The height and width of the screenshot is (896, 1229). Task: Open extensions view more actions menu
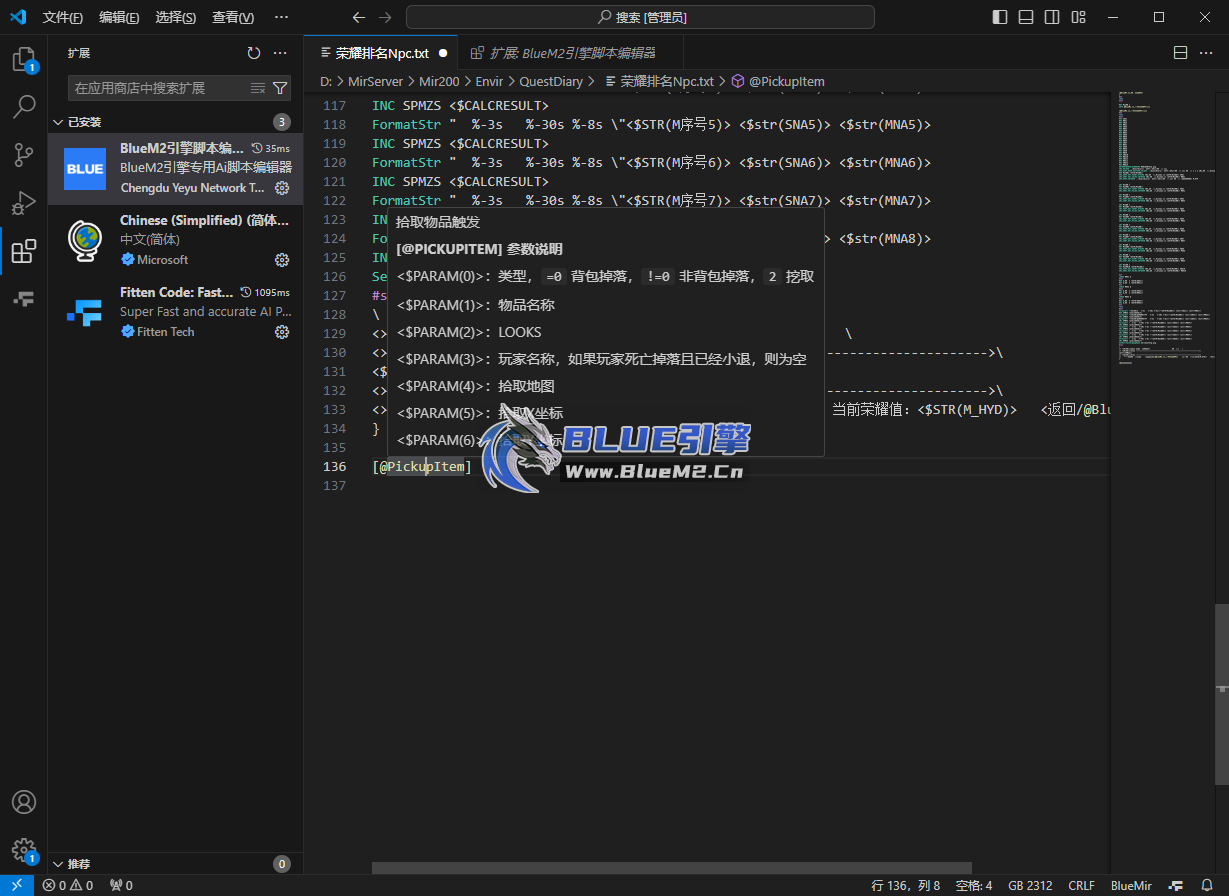point(280,53)
